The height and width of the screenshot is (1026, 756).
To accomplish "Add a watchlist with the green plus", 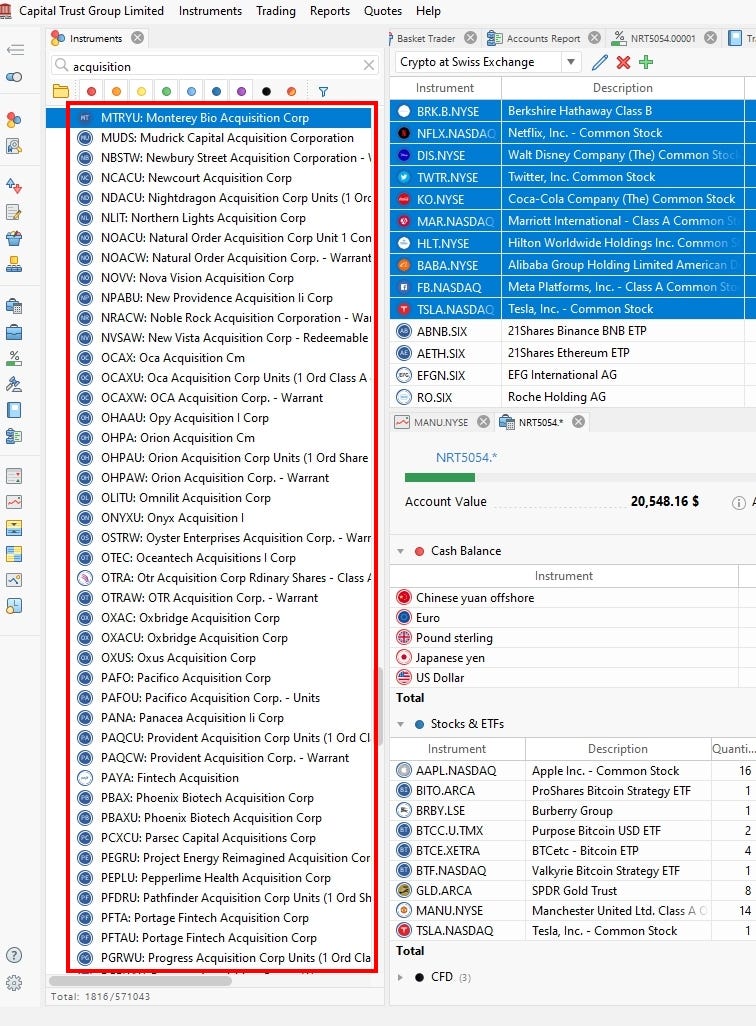I will point(646,62).
